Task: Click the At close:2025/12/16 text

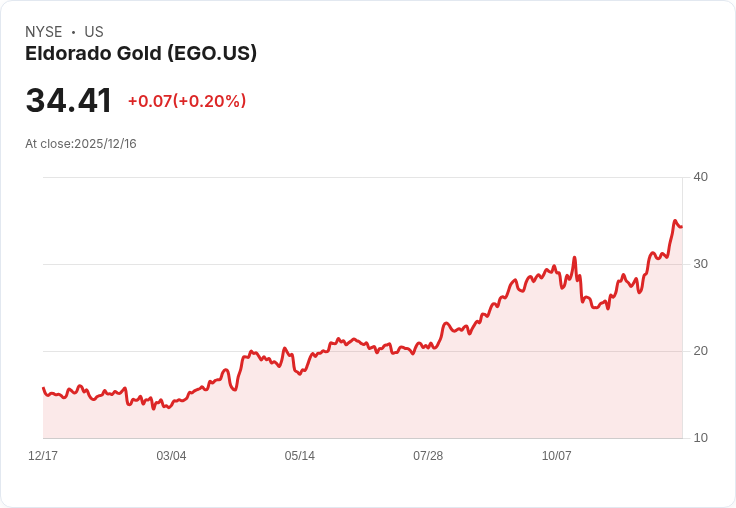Action: [81, 144]
